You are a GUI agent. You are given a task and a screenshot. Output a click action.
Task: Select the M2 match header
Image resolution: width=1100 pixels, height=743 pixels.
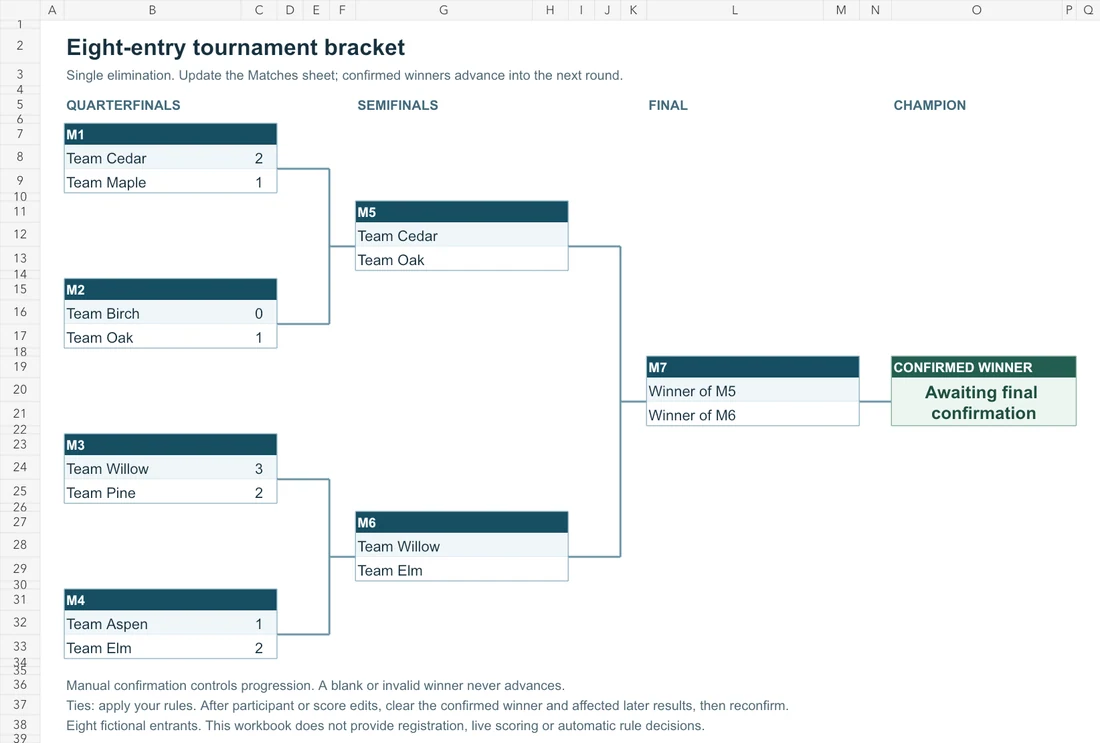click(x=170, y=290)
